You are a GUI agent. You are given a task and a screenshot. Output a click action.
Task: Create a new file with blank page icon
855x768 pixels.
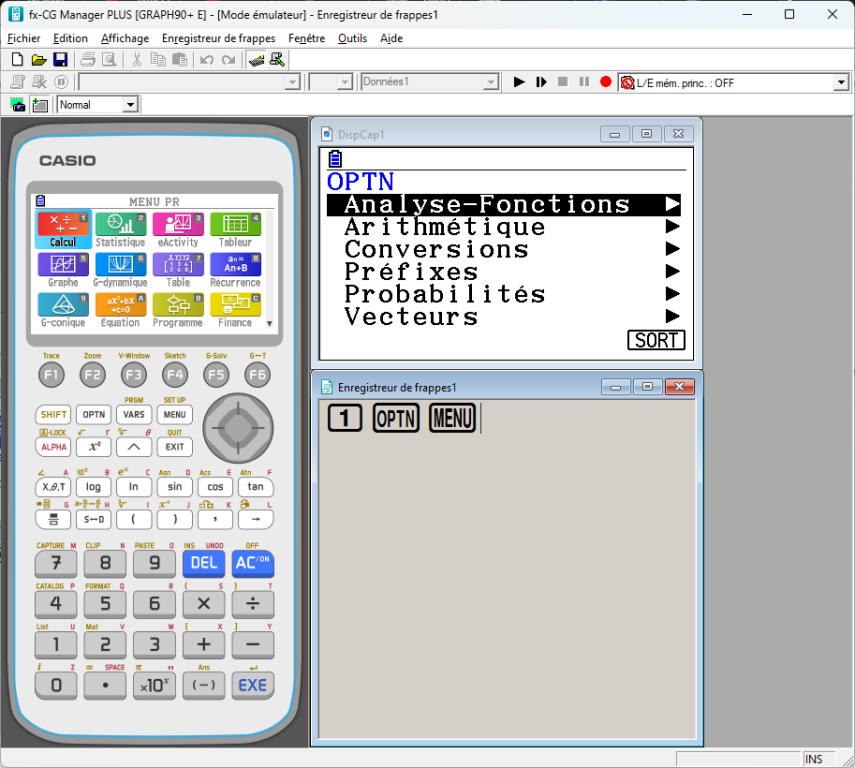point(17,59)
